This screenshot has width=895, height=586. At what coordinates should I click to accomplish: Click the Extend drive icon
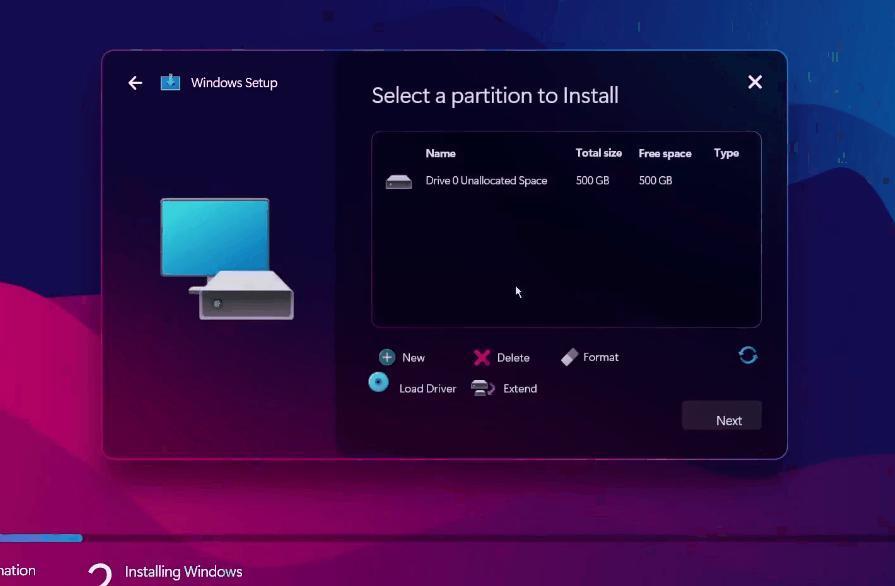(x=483, y=388)
